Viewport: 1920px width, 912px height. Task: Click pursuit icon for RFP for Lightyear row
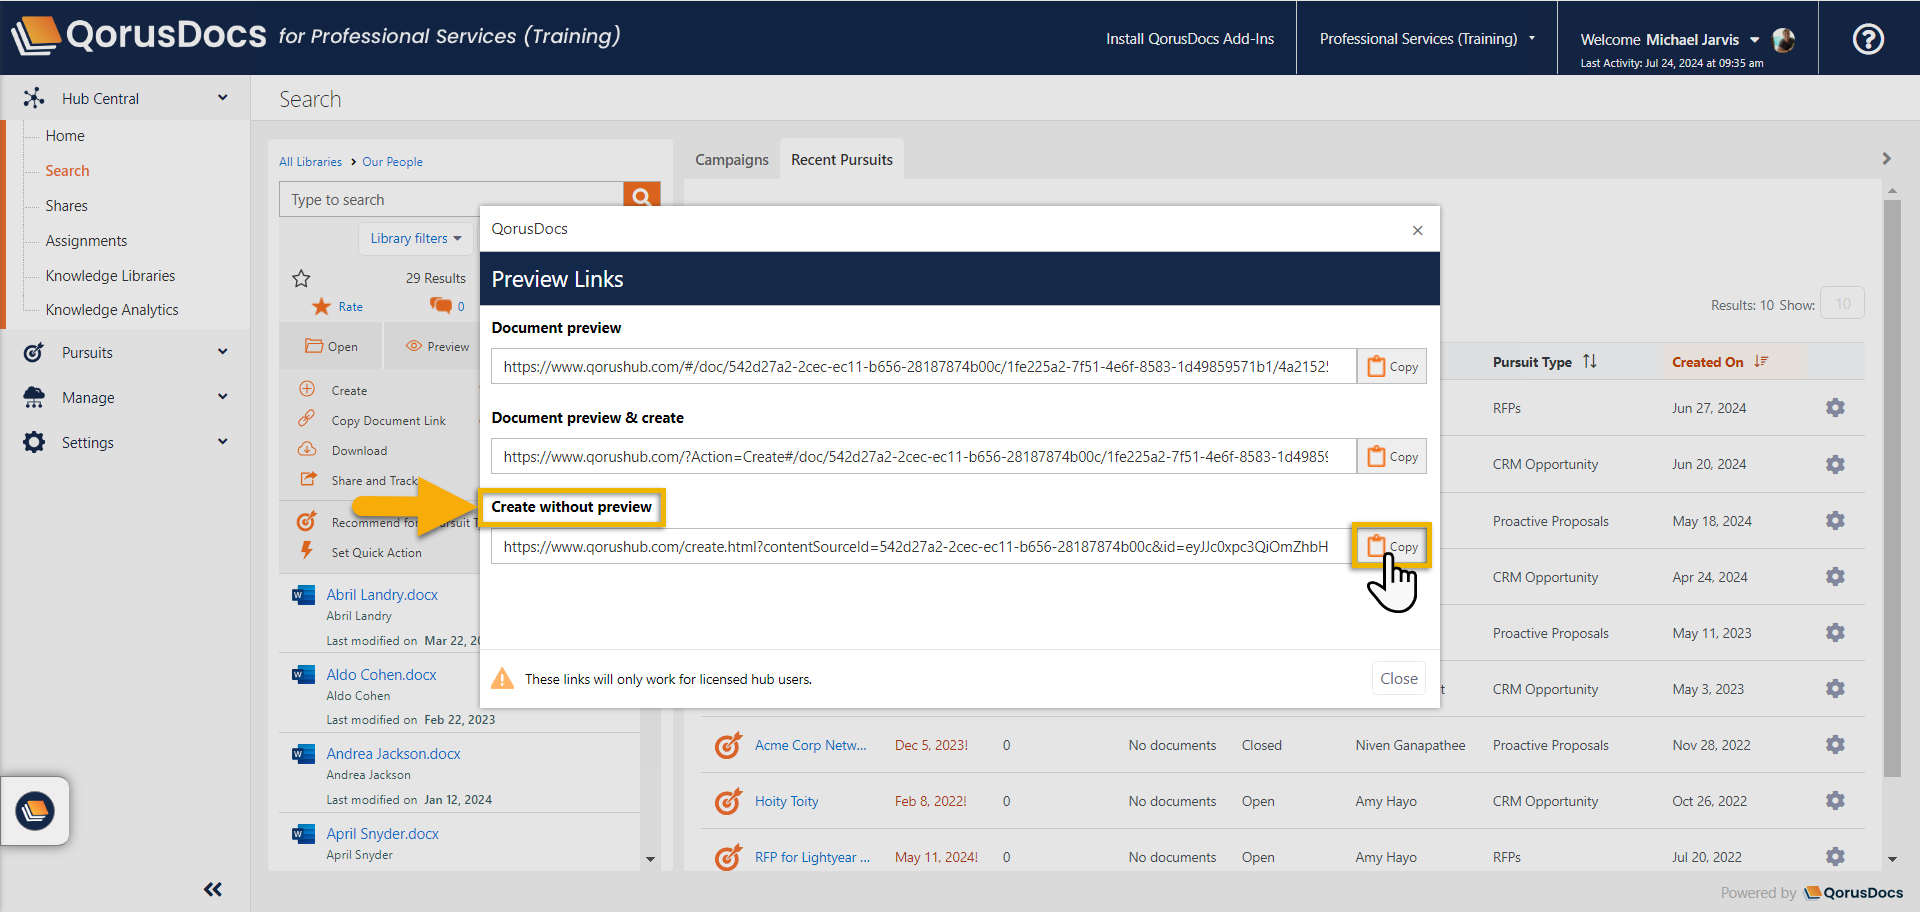coord(728,857)
